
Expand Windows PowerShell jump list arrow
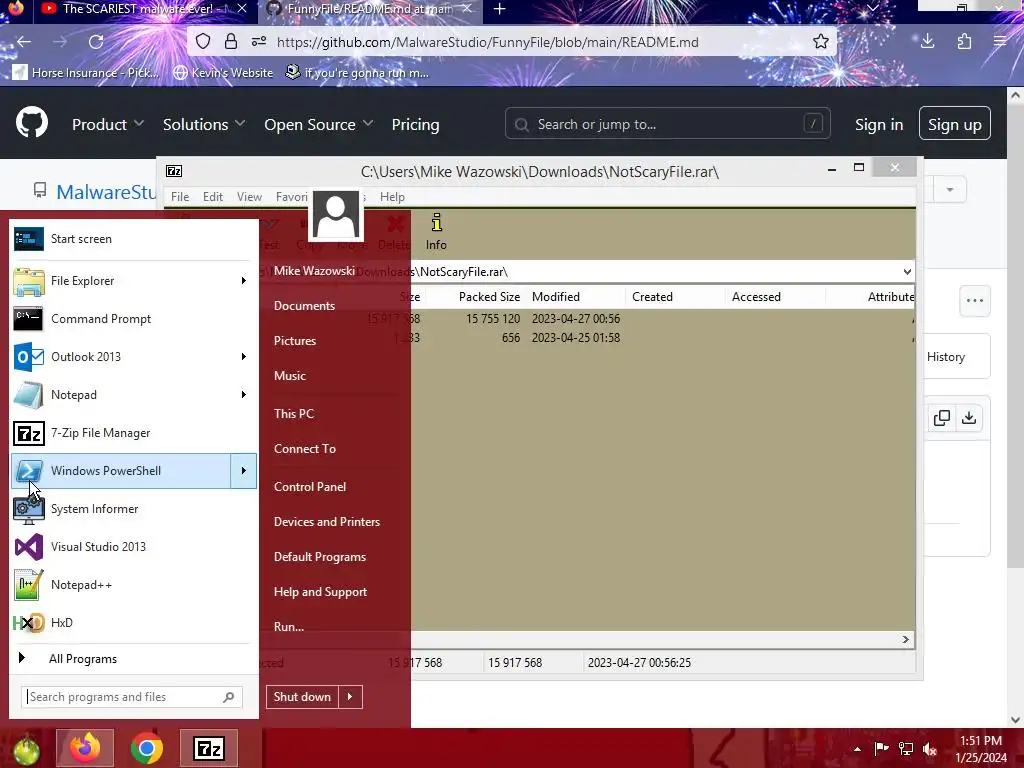(244, 471)
